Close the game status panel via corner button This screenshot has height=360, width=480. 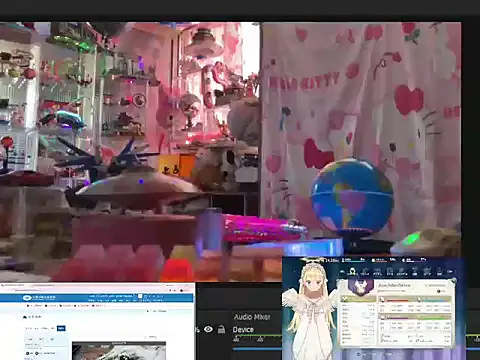tap(453, 282)
